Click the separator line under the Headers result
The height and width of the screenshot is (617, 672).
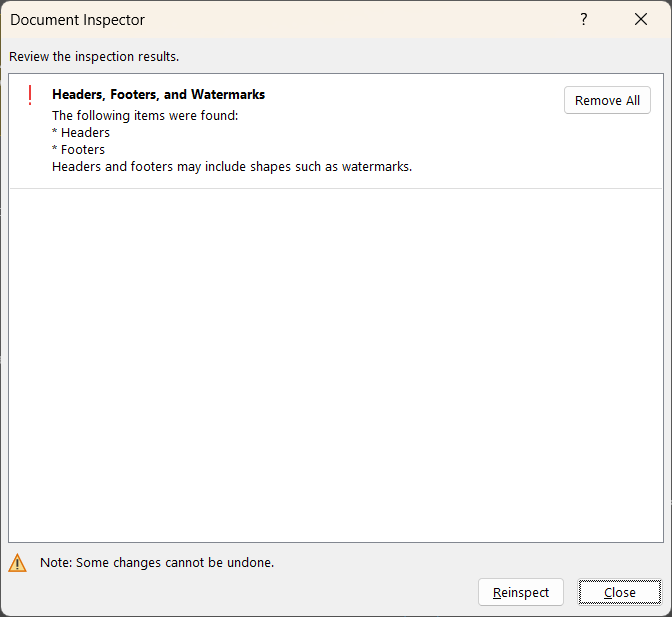pyautogui.click(x=335, y=188)
